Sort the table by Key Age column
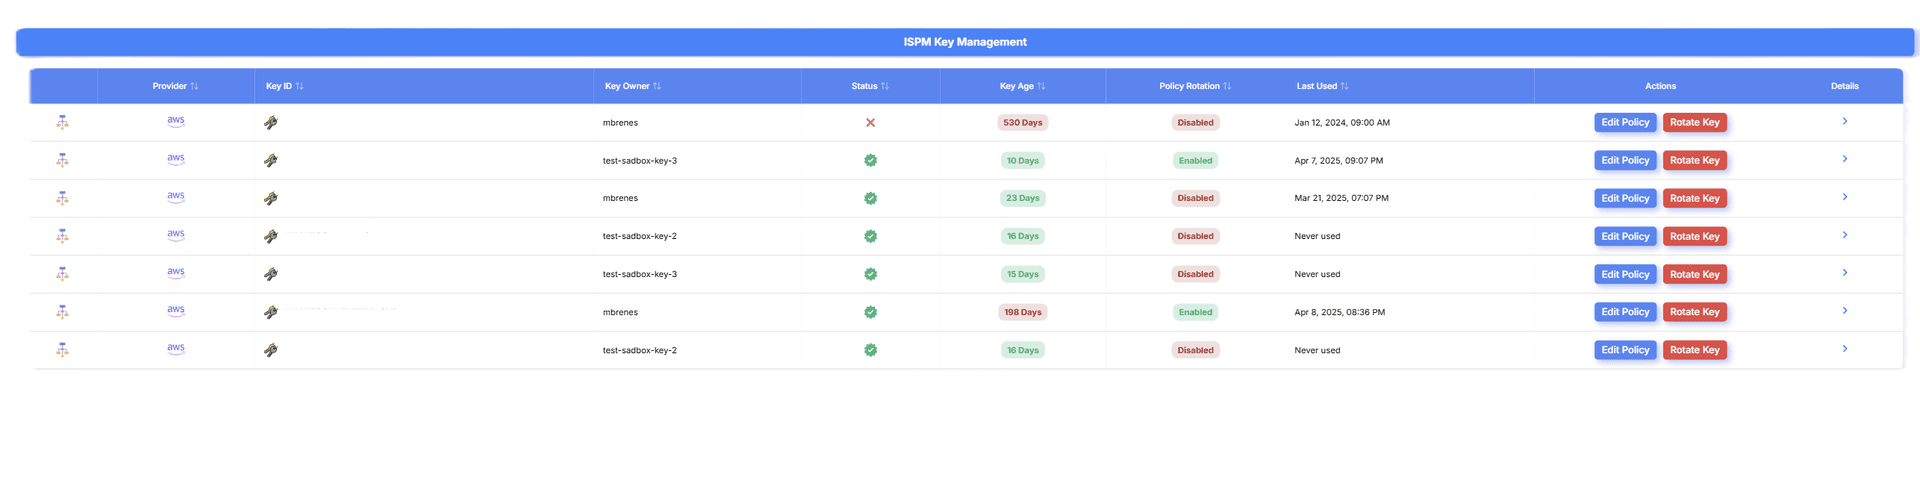The width and height of the screenshot is (1920, 478). (x=1022, y=86)
